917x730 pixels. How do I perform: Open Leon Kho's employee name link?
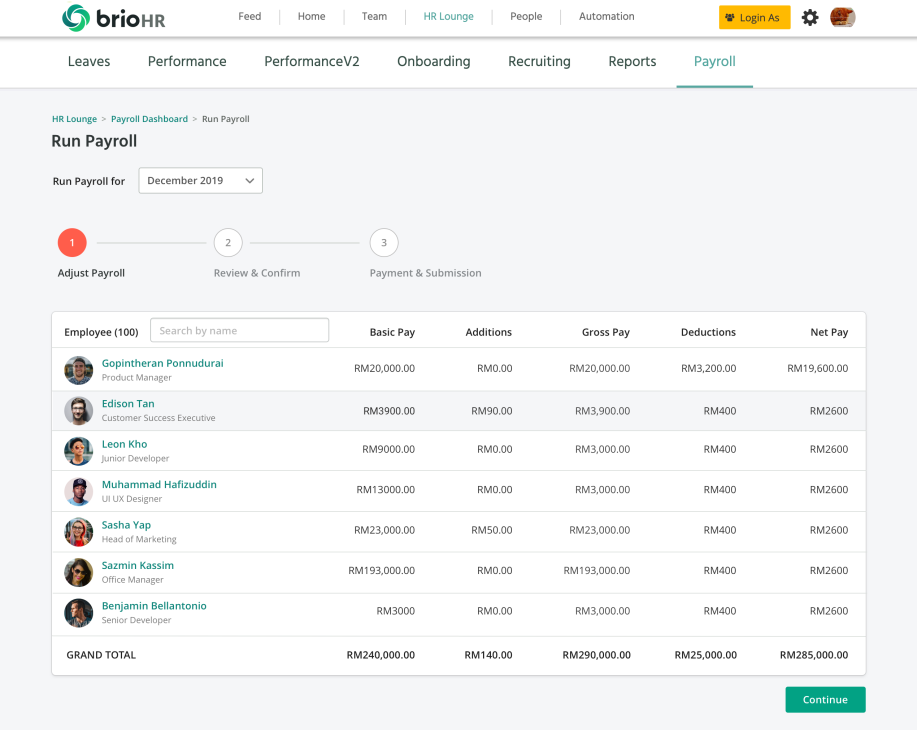pos(124,444)
